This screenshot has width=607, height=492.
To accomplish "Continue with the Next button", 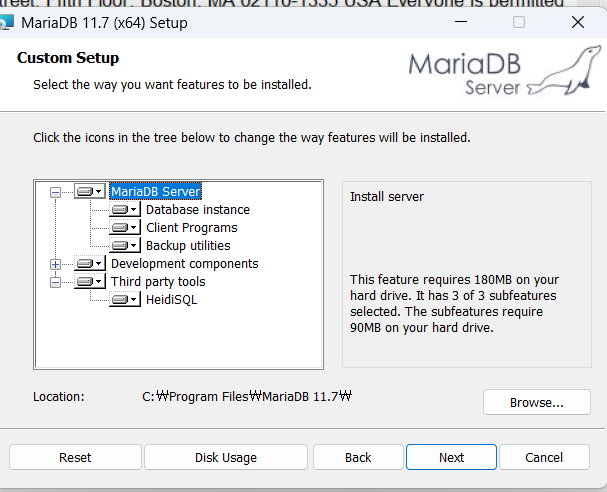I will point(451,458).
